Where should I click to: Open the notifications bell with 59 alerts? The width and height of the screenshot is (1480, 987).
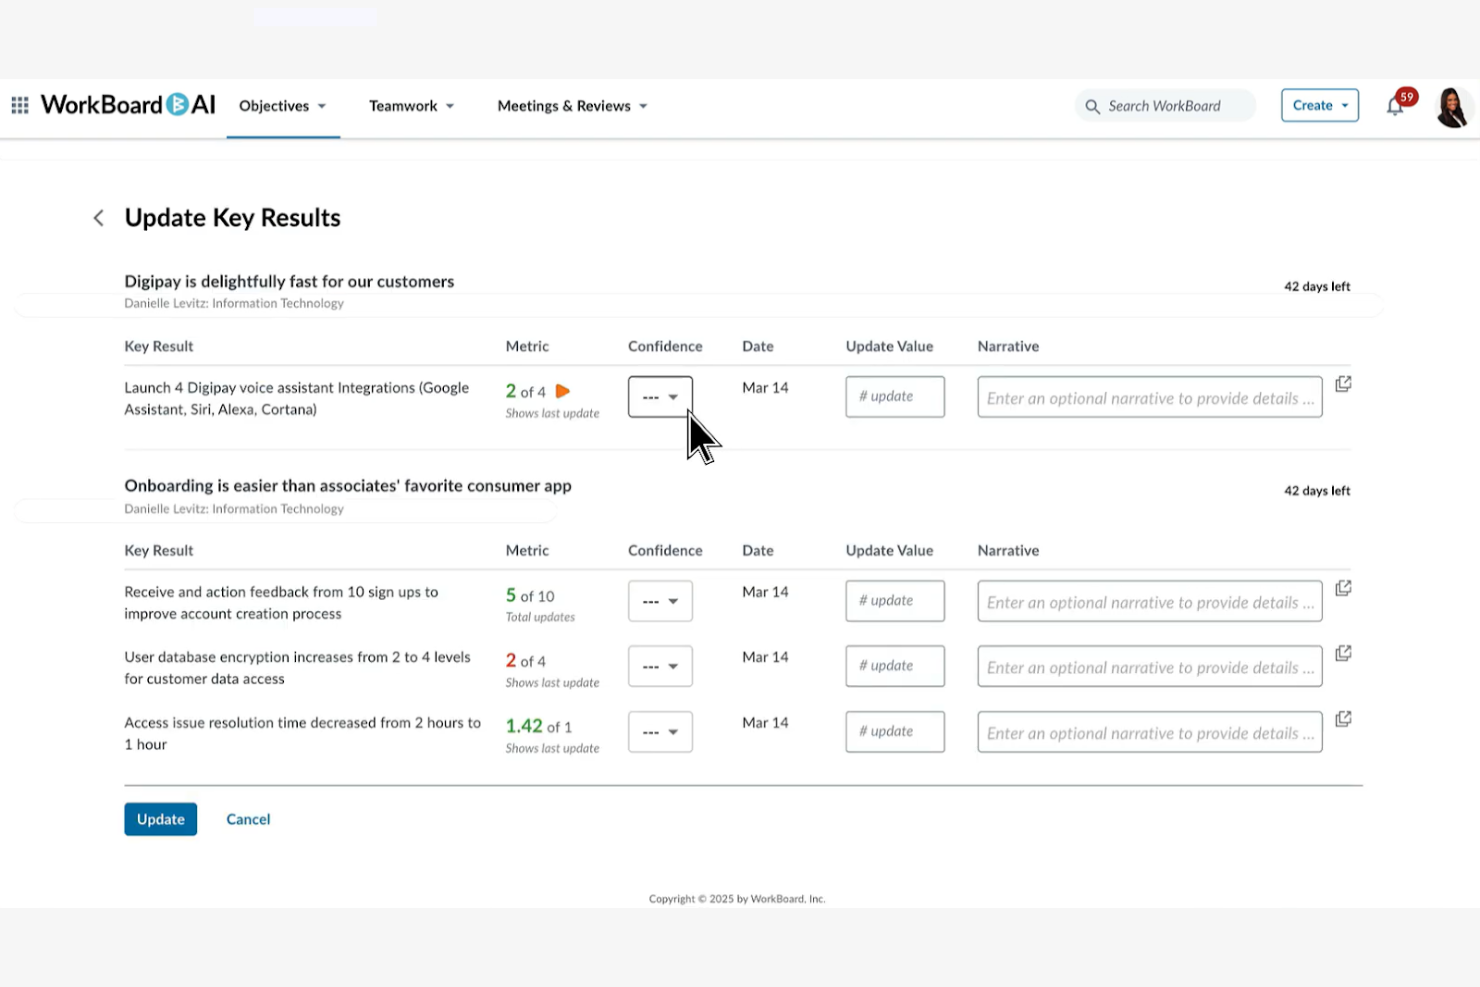pos(1396,105)
